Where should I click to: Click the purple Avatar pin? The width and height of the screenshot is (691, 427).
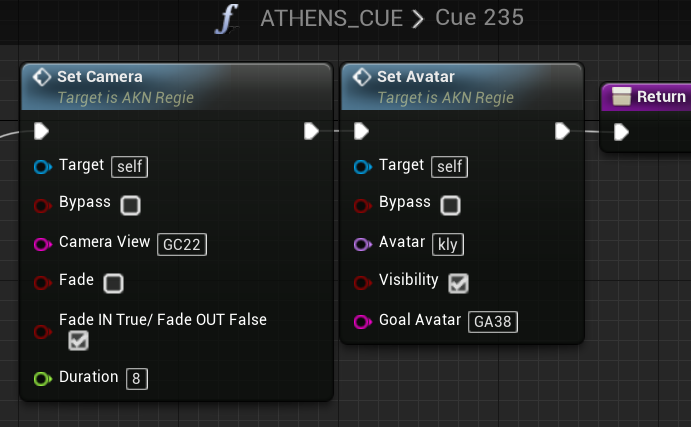pos(363,244)
